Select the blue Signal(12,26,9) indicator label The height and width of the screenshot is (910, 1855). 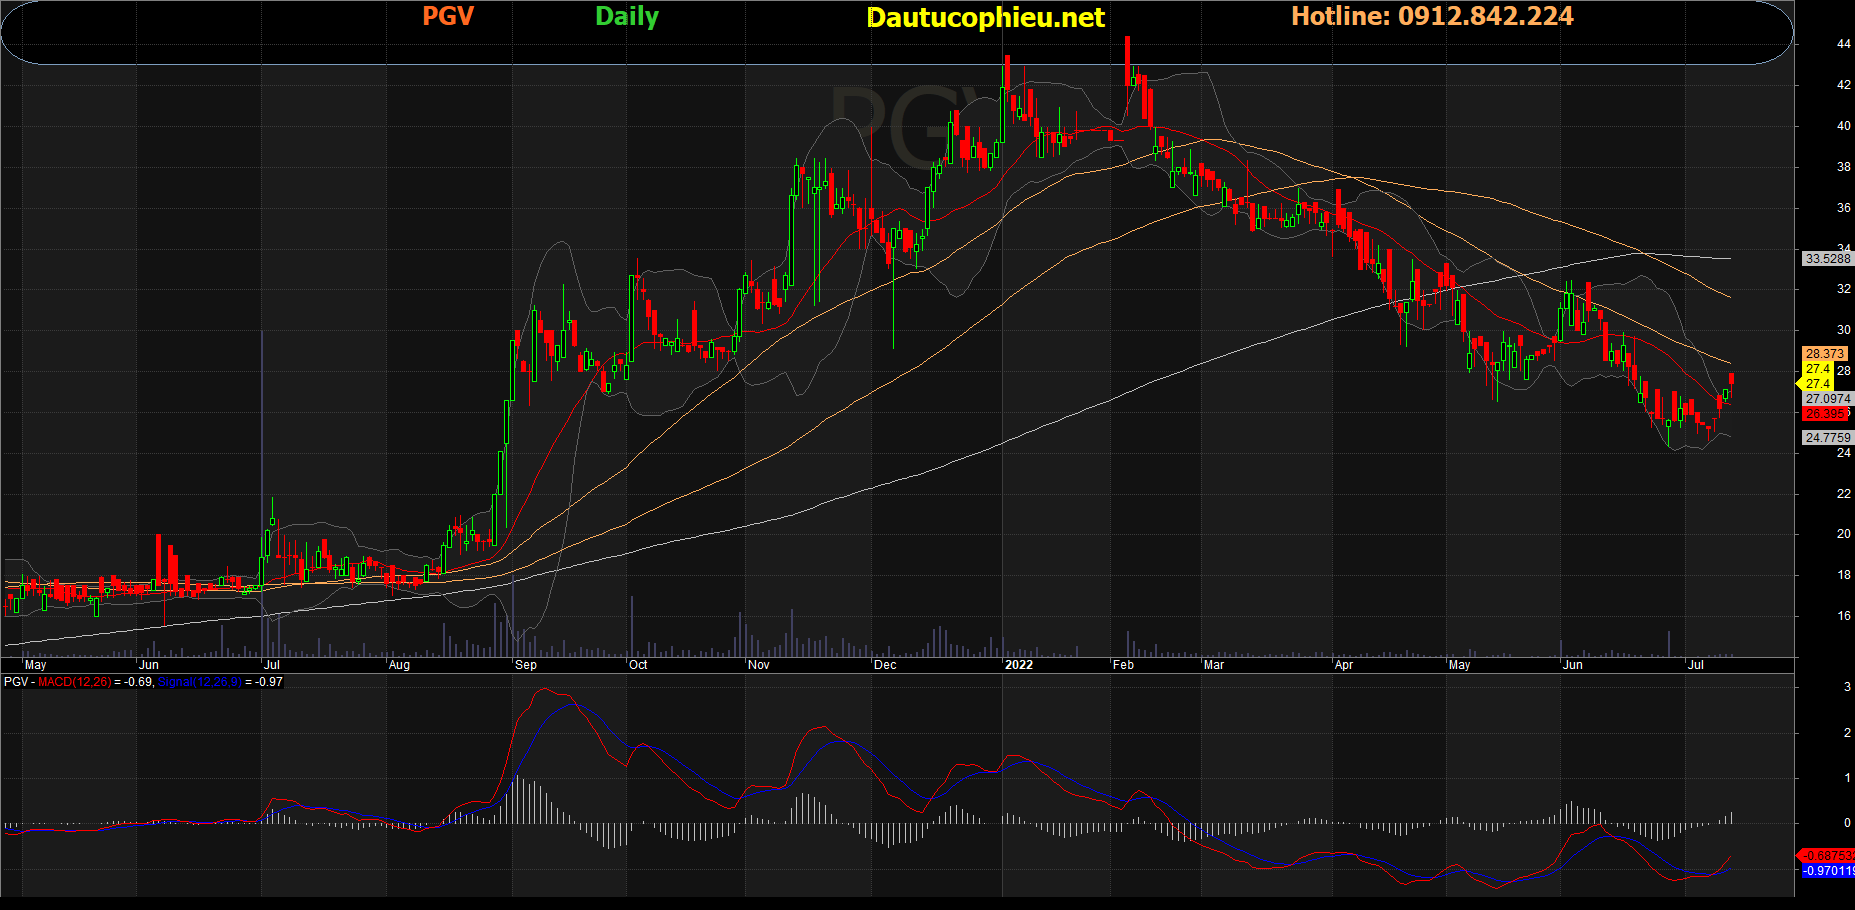click(x=199, y=682)
